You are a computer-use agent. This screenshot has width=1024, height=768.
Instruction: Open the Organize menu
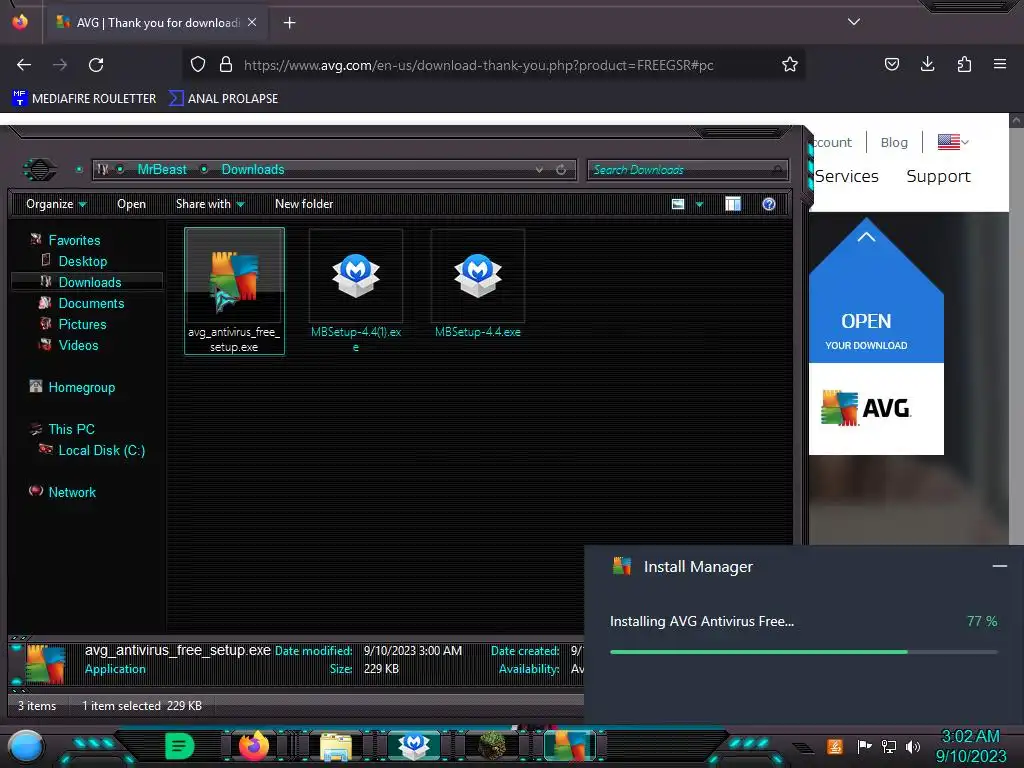tap(56, 204)
